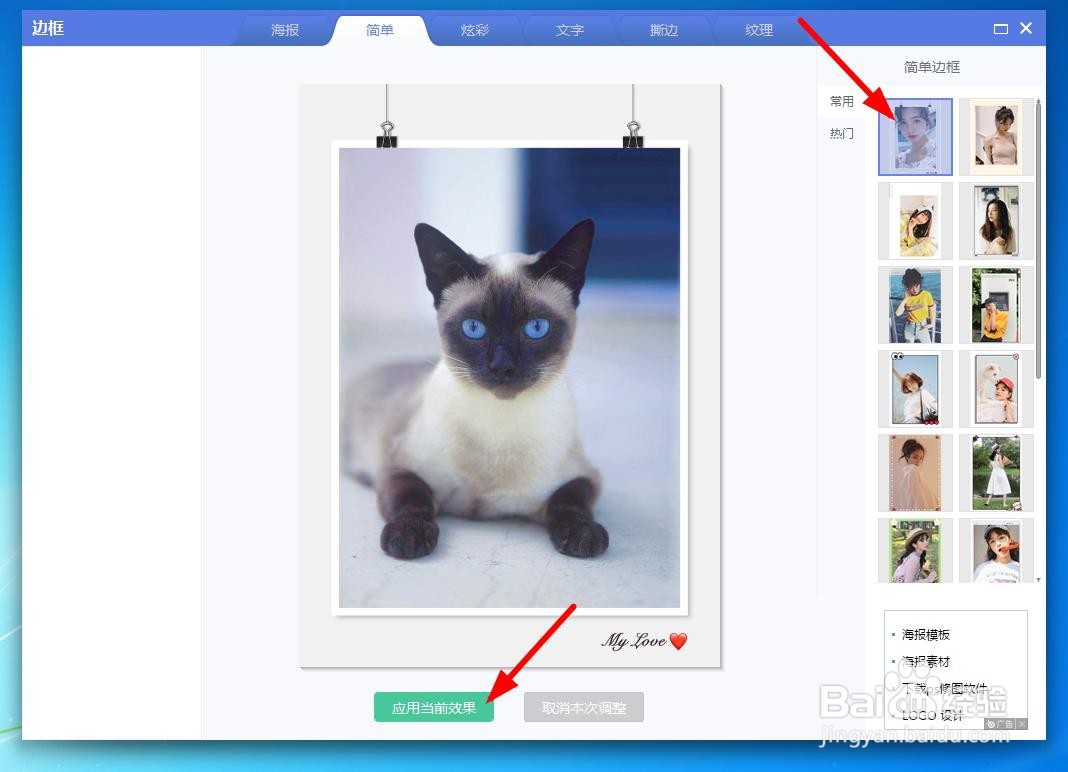Click 应用当前效果 button
Image resolution: width=1068 pixels, height=772 pixels.
pyautogui.click(x=434, y=708)
